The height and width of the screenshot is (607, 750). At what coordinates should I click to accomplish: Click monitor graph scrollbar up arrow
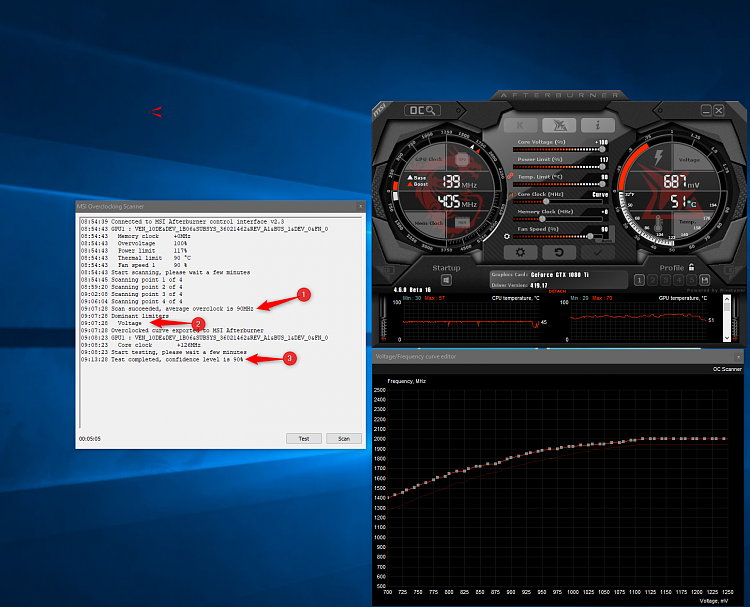(x=727, y=299)
